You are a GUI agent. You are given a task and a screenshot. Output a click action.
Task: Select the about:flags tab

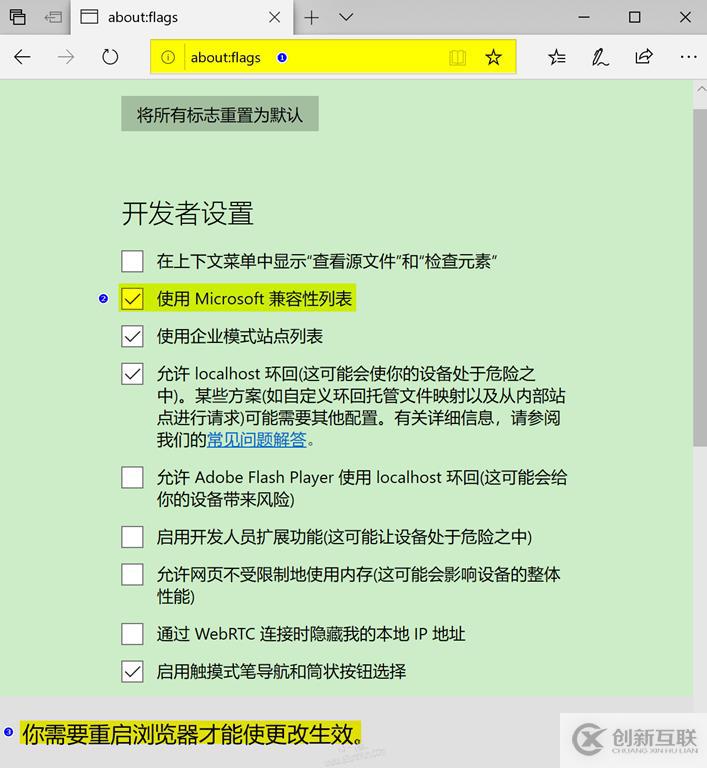coord(181,18)
